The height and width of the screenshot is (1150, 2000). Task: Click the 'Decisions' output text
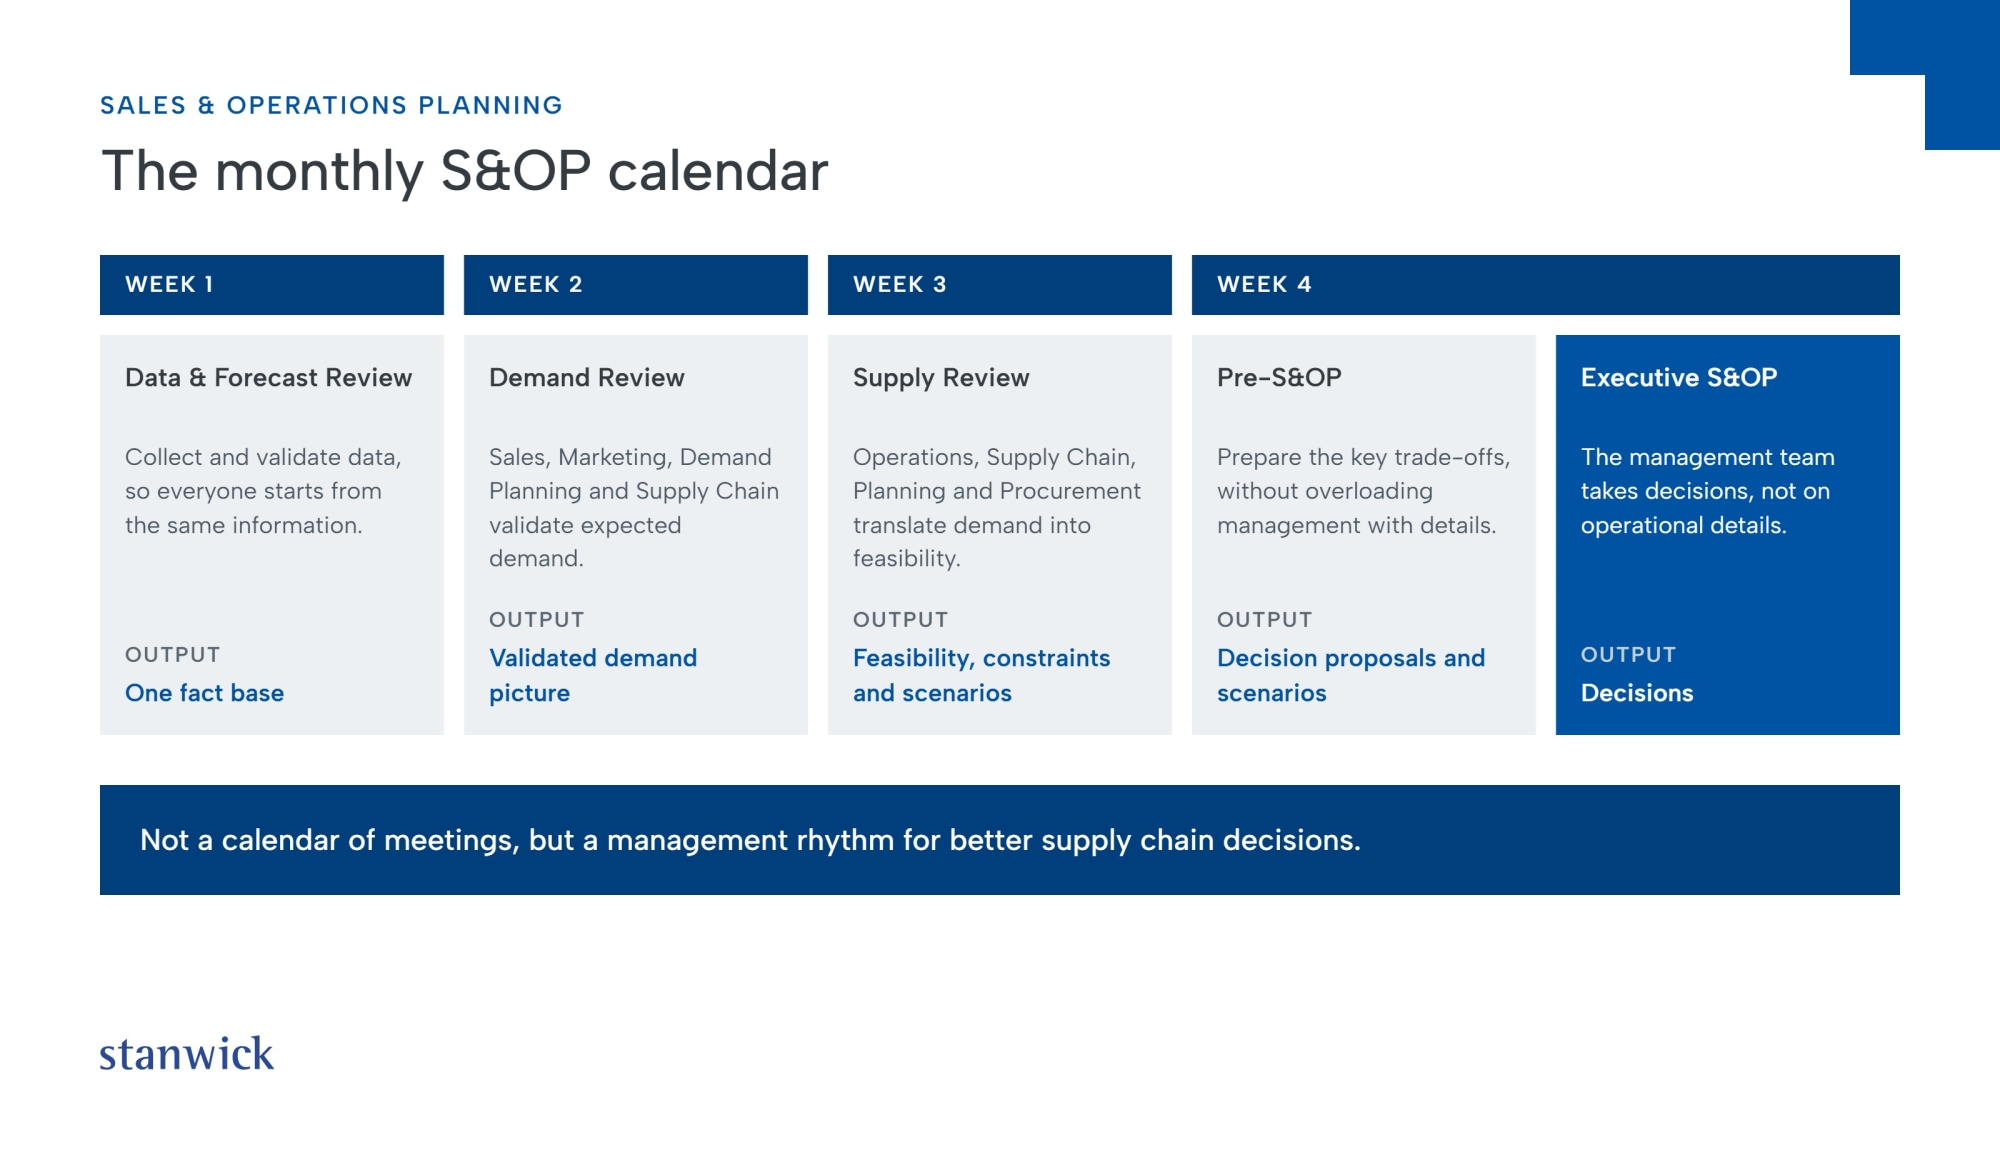tap(1637, 693)
